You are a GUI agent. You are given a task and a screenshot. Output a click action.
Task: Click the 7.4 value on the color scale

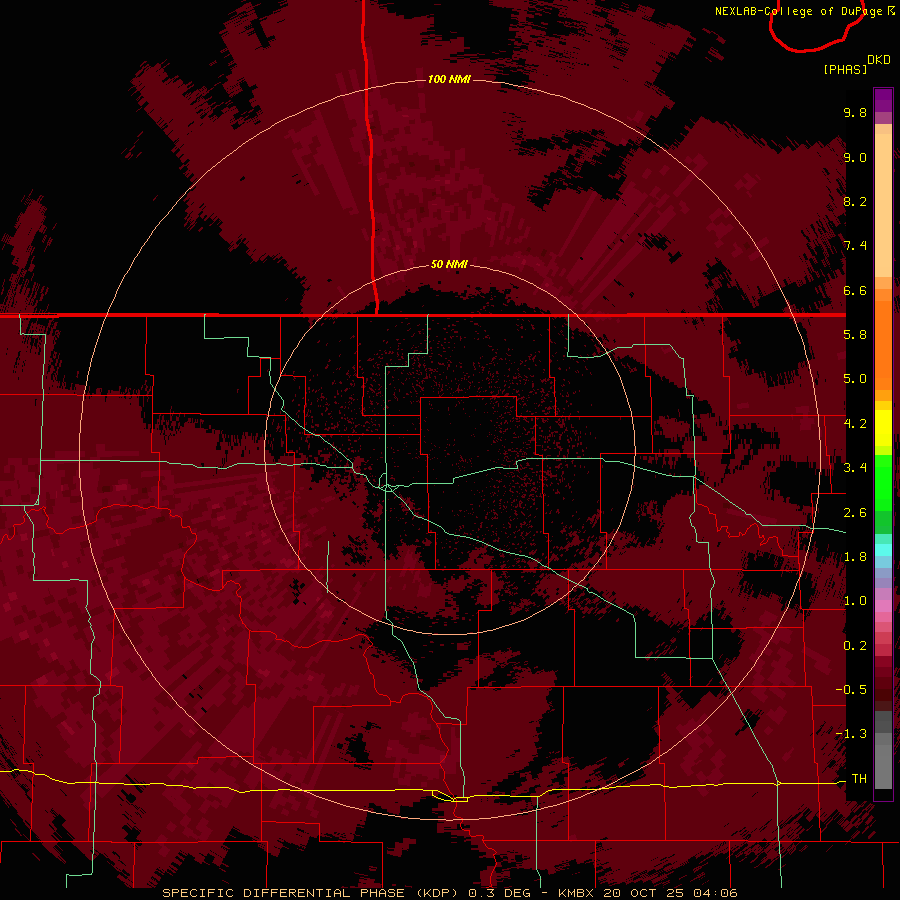coord(855,246)
